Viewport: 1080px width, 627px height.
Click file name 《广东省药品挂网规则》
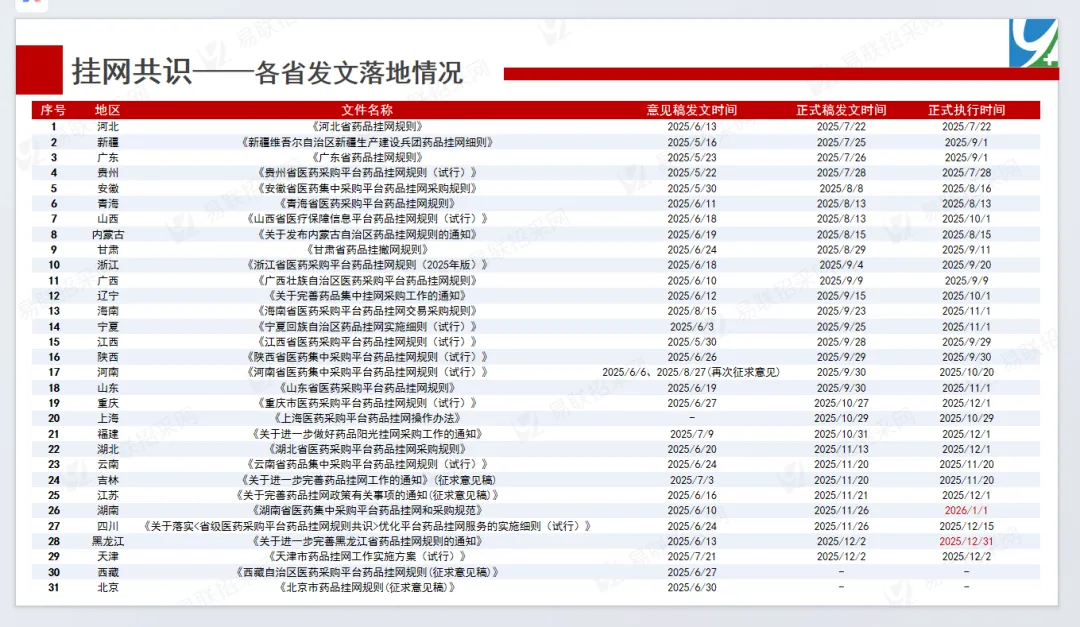(367, 158)
